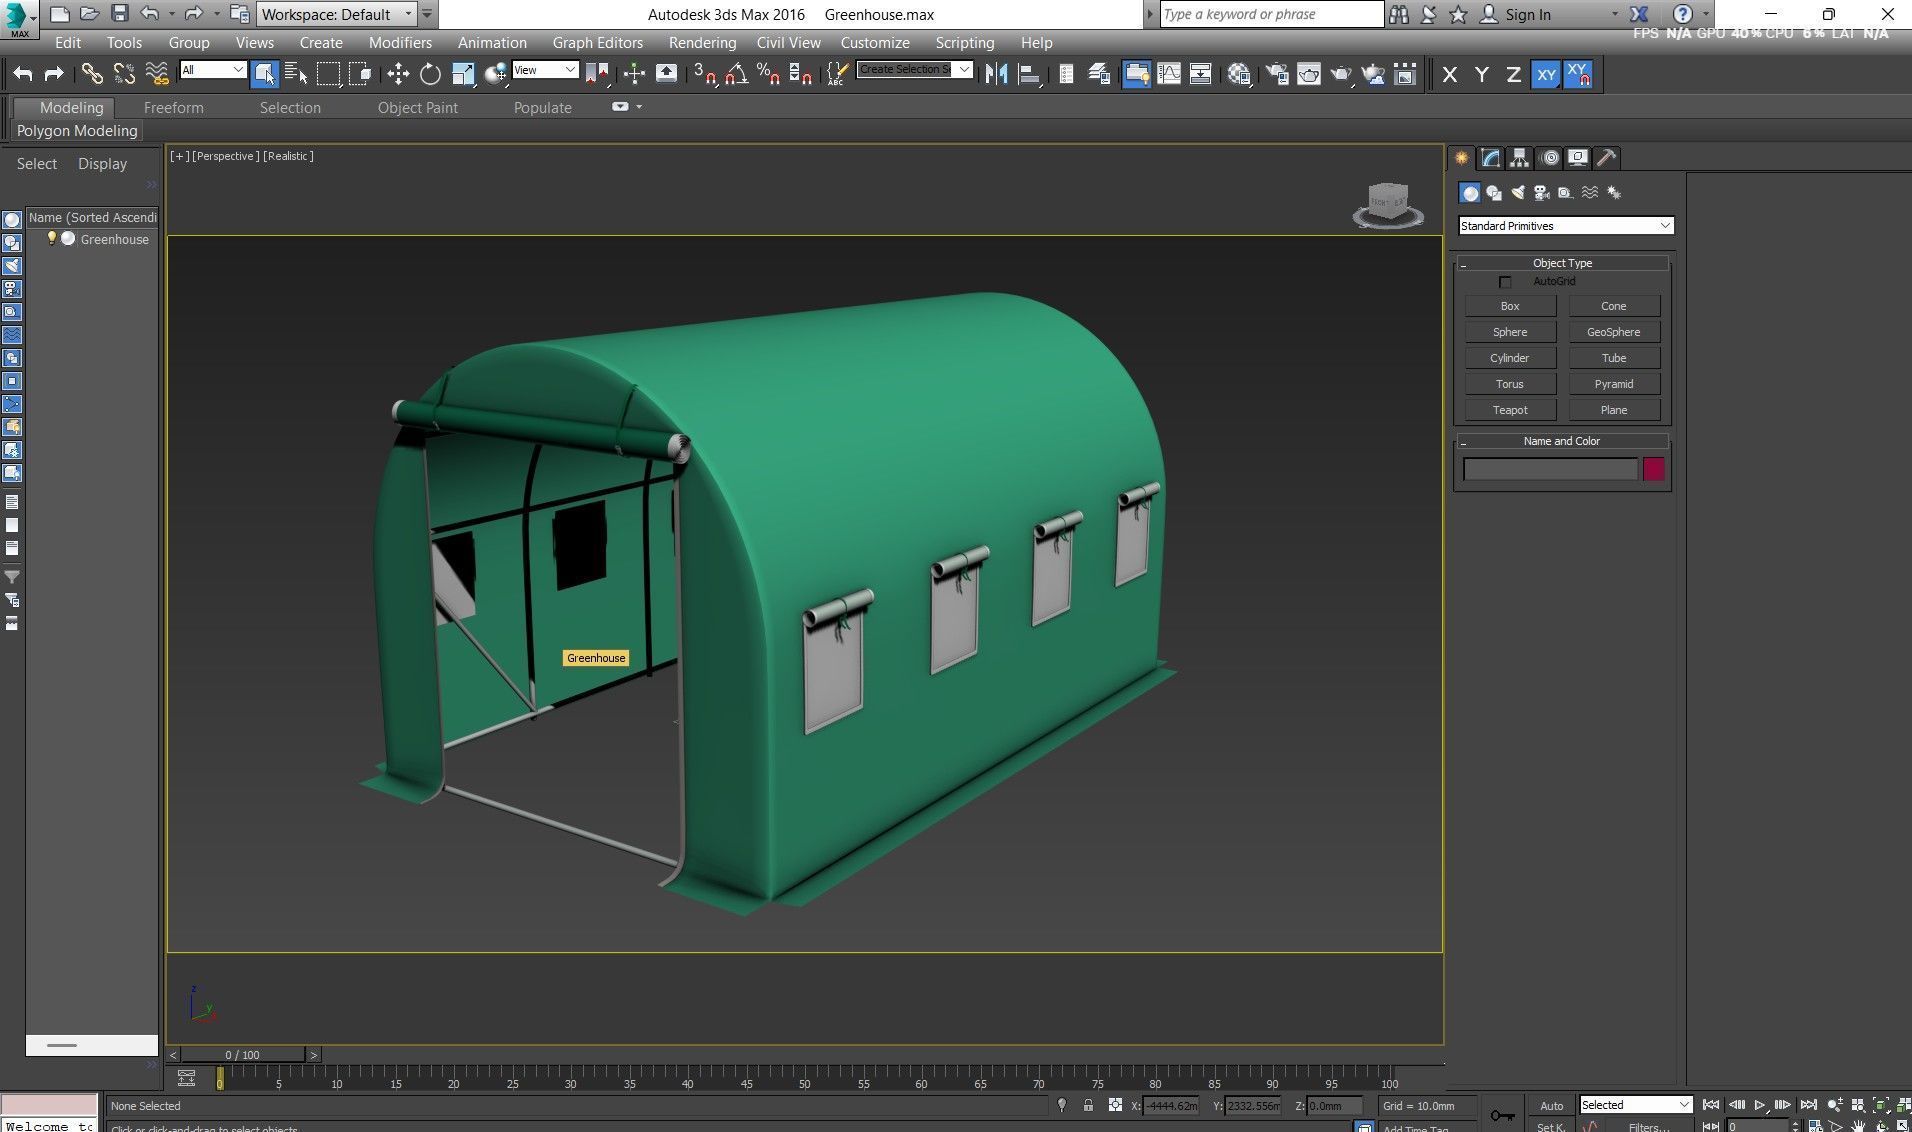This screenshot has width=1912, height=1132.
Task: Toggle the 3D Snaps button
Action: (705, 74)
